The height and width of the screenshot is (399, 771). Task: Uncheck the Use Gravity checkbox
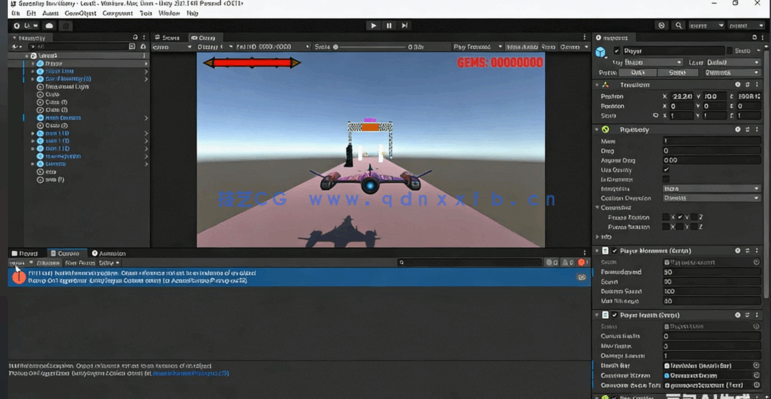click(666, 170)
